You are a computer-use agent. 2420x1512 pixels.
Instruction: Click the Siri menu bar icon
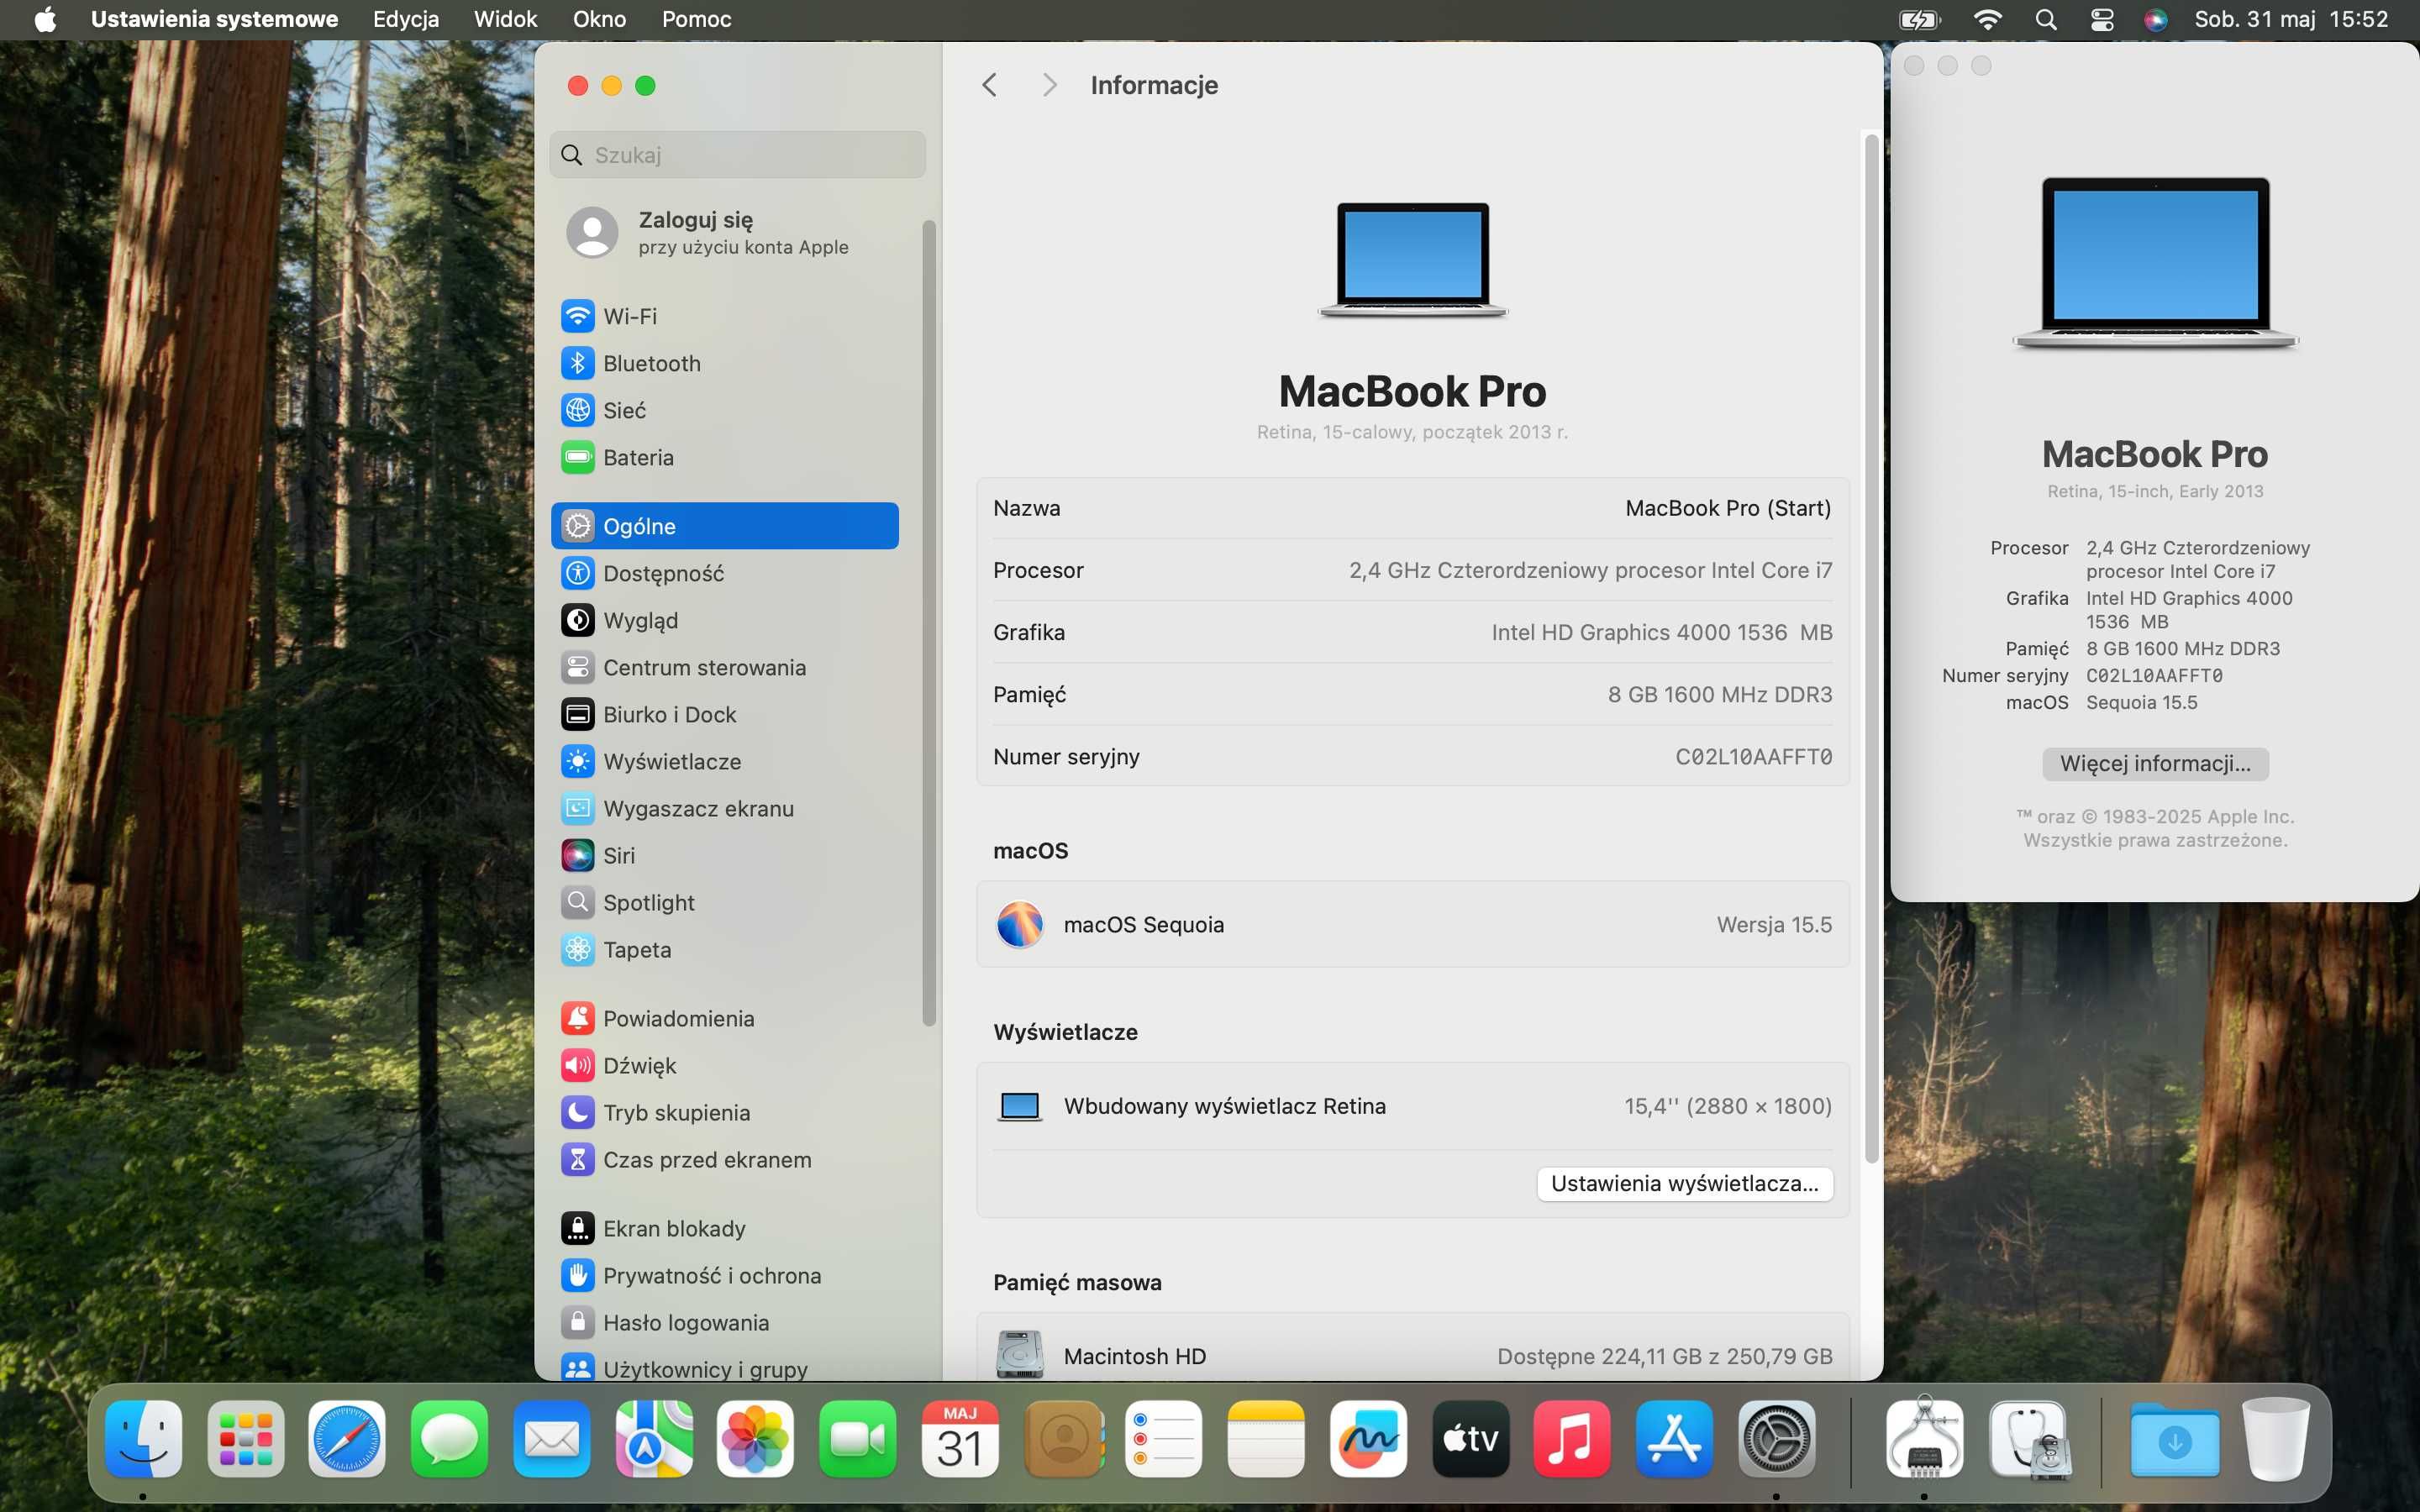pyautogui.click(x=2155, y=19)
